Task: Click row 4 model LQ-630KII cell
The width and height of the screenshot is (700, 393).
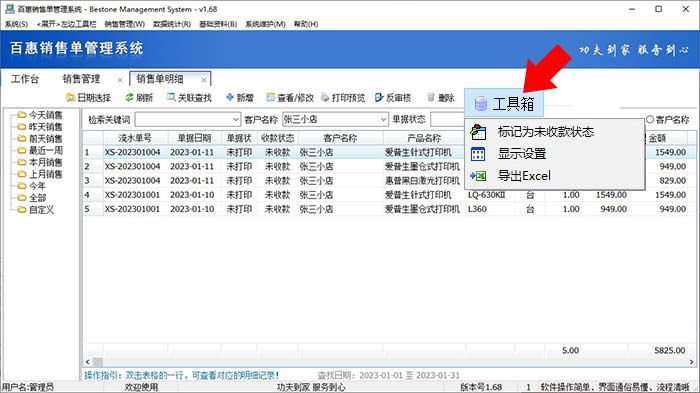Action: [489, 195]
